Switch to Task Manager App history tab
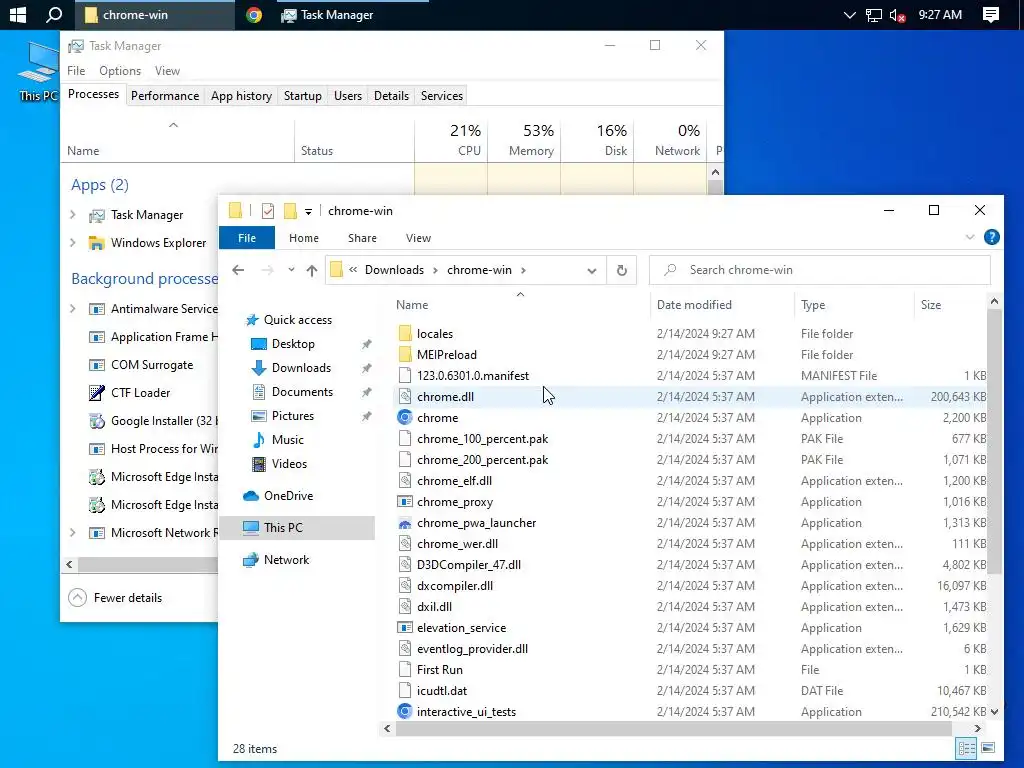 [241, 95]
